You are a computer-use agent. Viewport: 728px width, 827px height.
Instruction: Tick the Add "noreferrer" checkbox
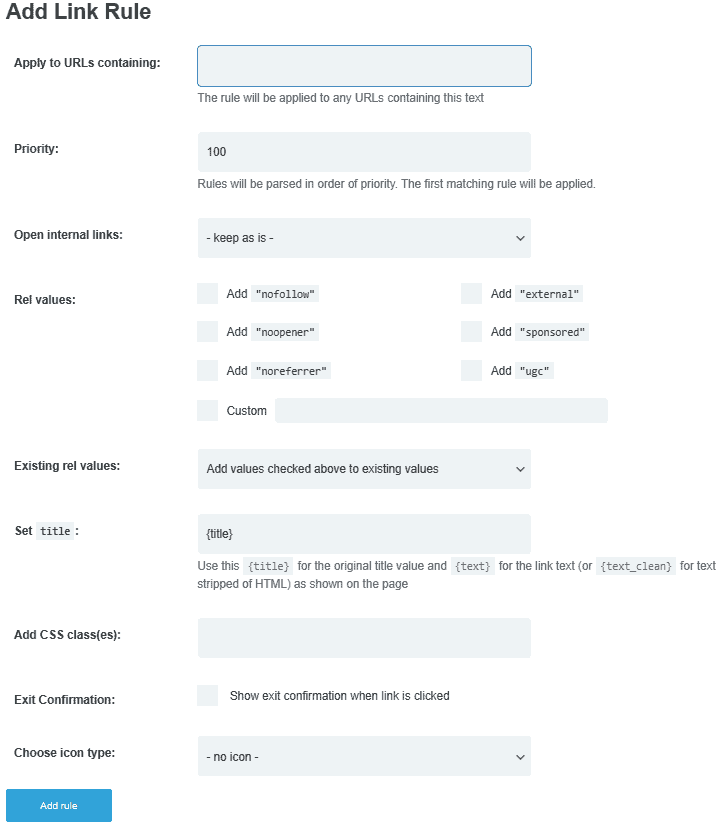click(x=207, y=371)
